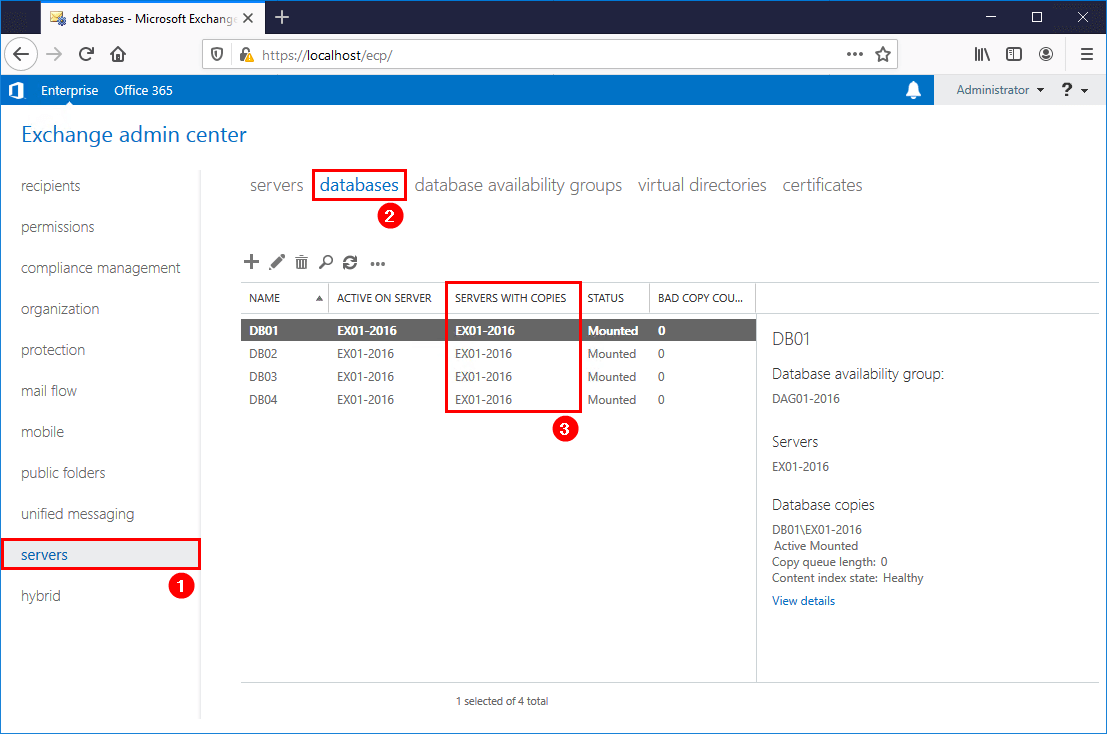Click the View details link for DB01
This screenshot has height=734, width=1107.
click(x=803, y=600)
